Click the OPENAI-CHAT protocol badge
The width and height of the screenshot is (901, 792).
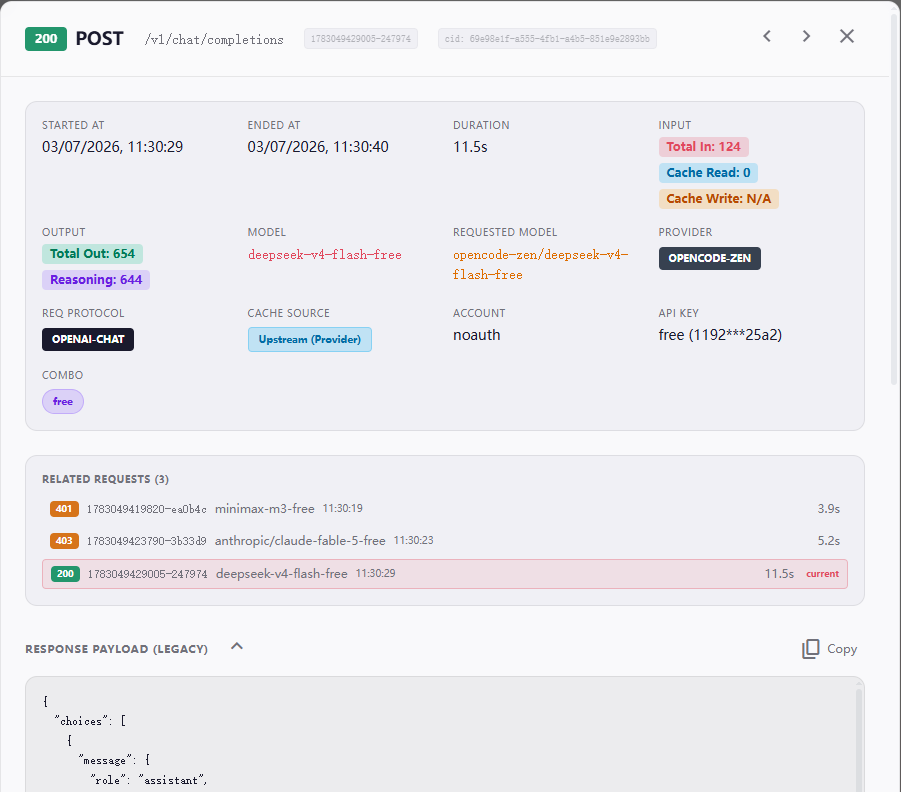tap(88, 340)
